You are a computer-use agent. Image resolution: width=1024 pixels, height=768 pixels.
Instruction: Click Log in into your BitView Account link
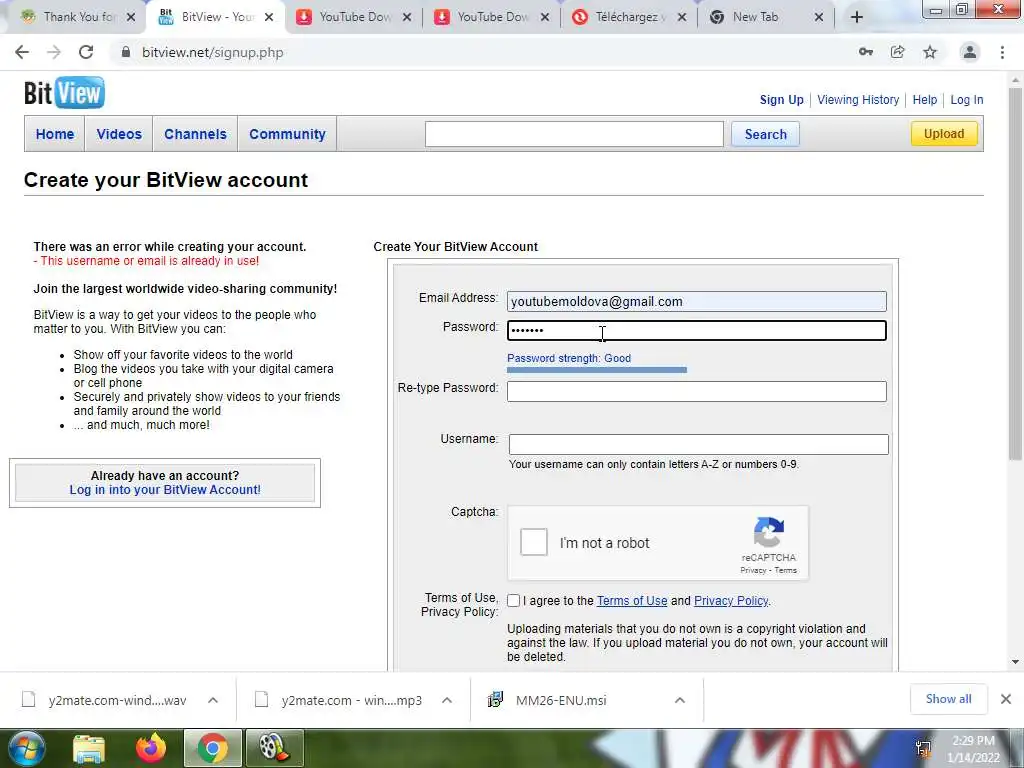tap(165, 490)
